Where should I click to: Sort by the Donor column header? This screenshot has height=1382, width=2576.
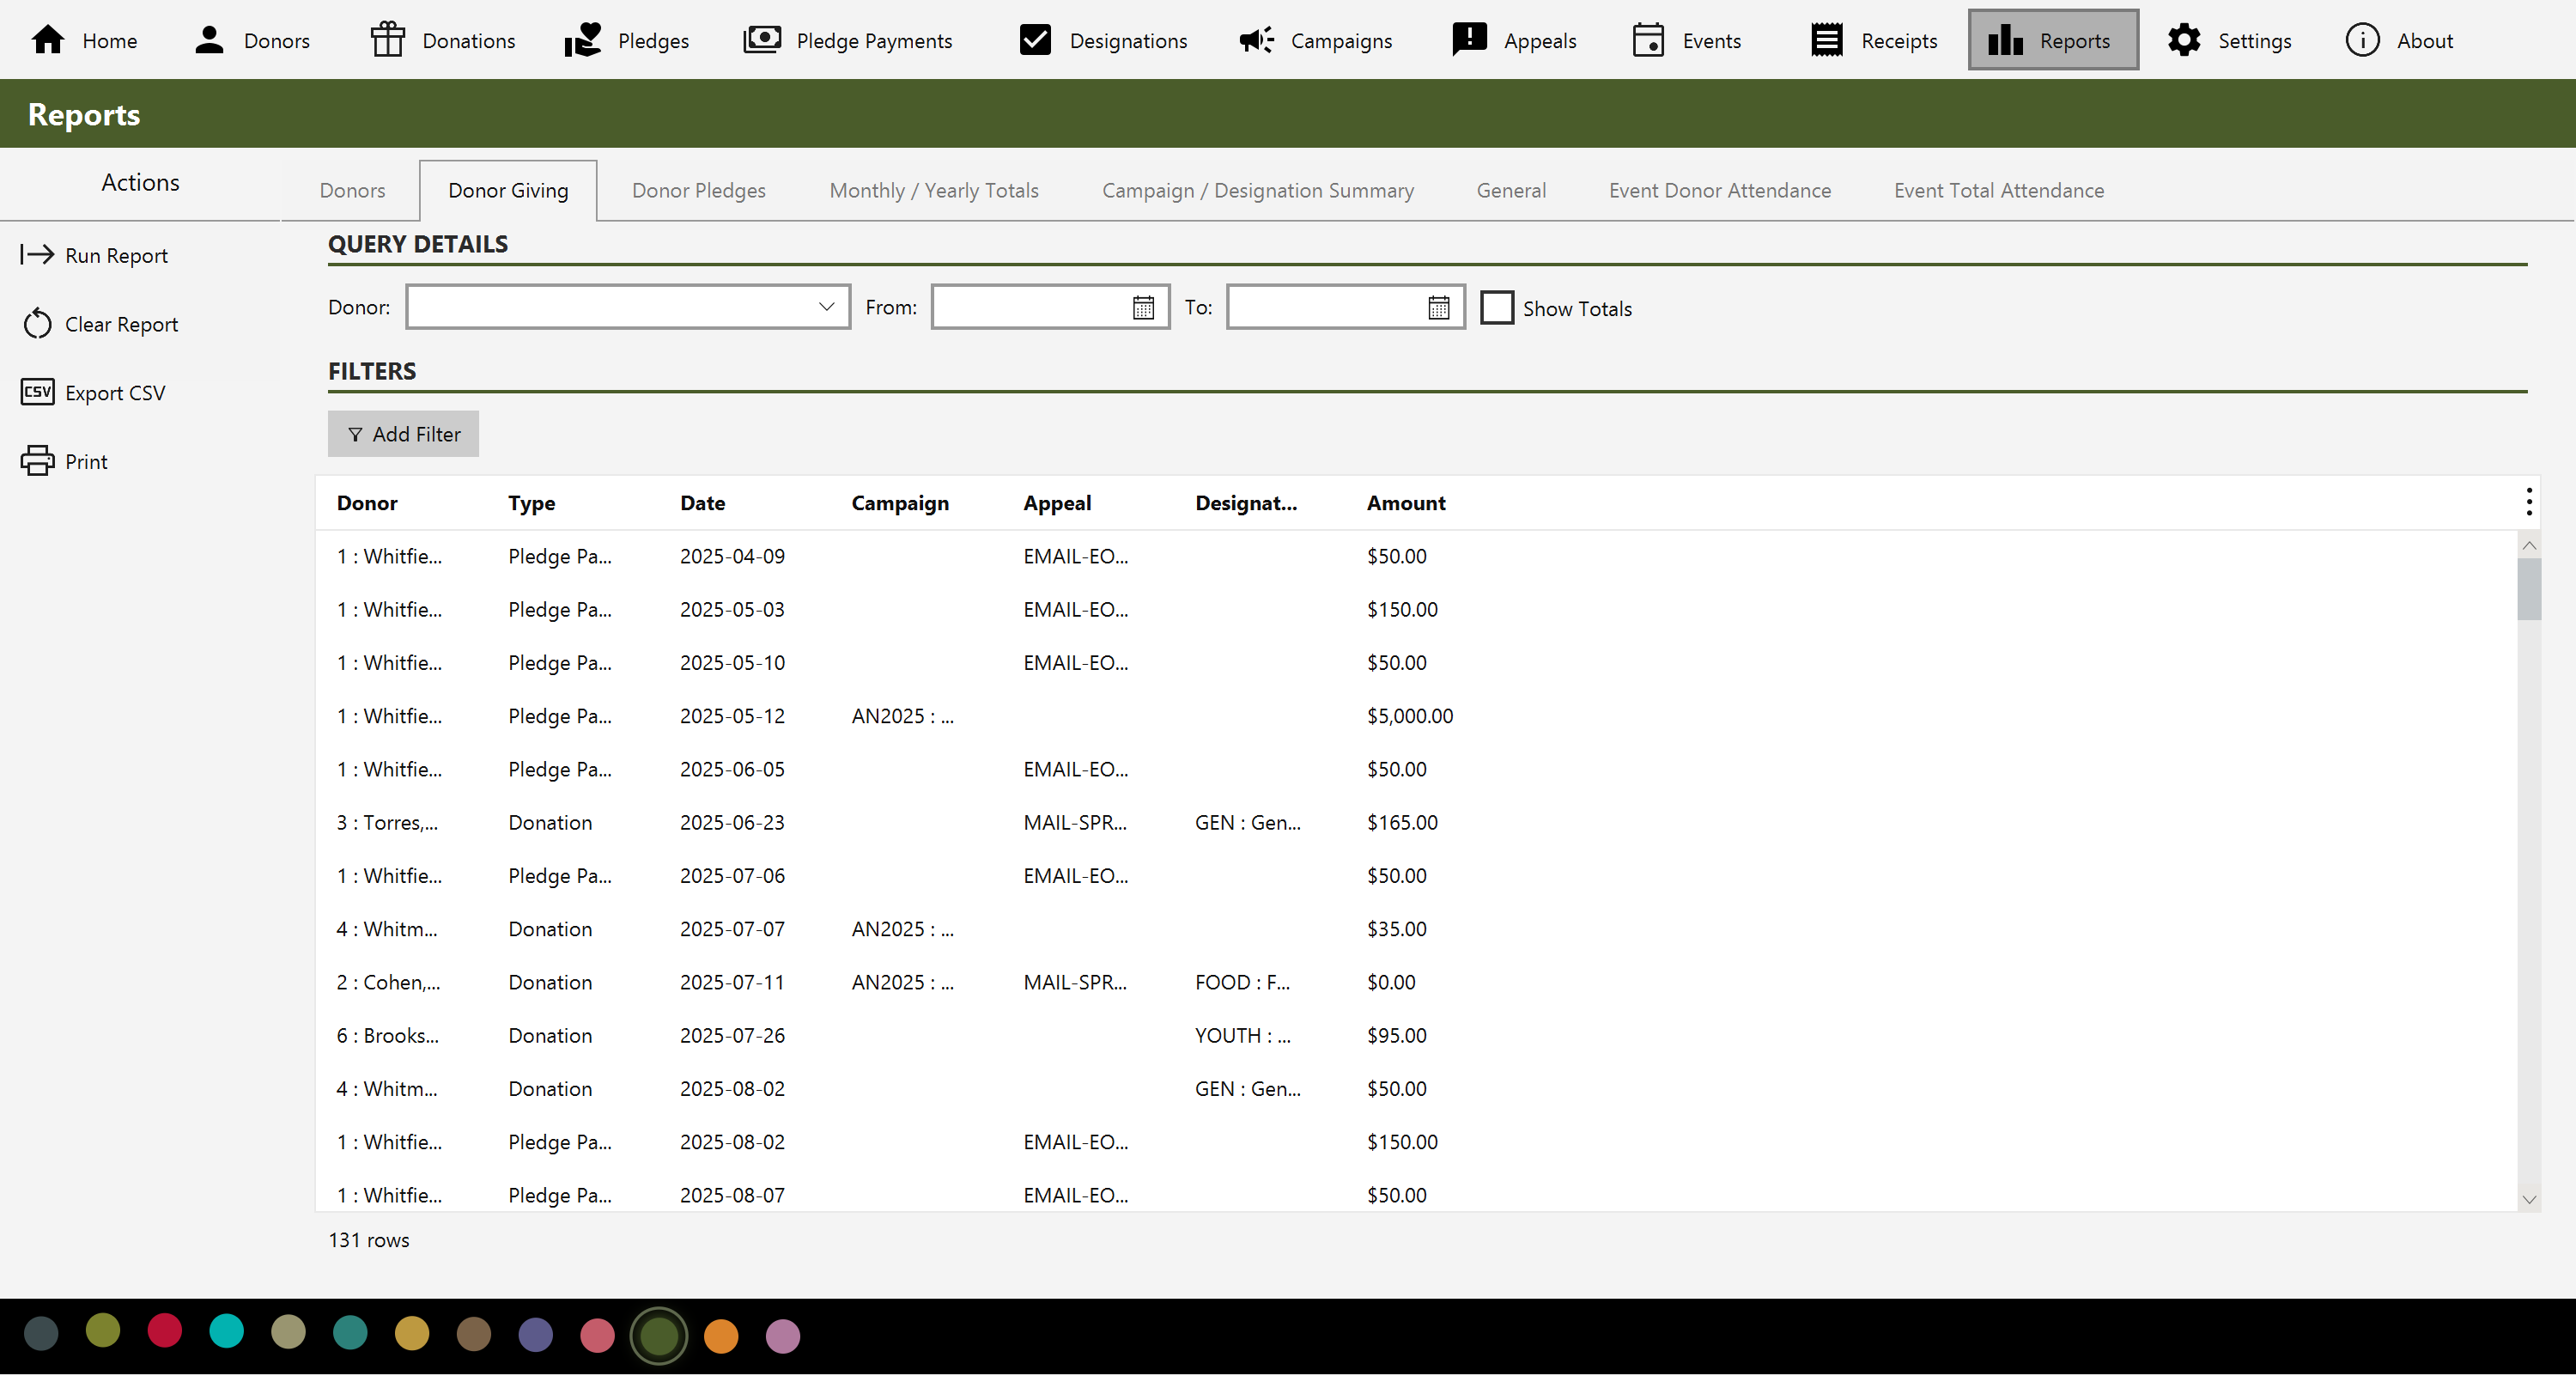[367, 503]
